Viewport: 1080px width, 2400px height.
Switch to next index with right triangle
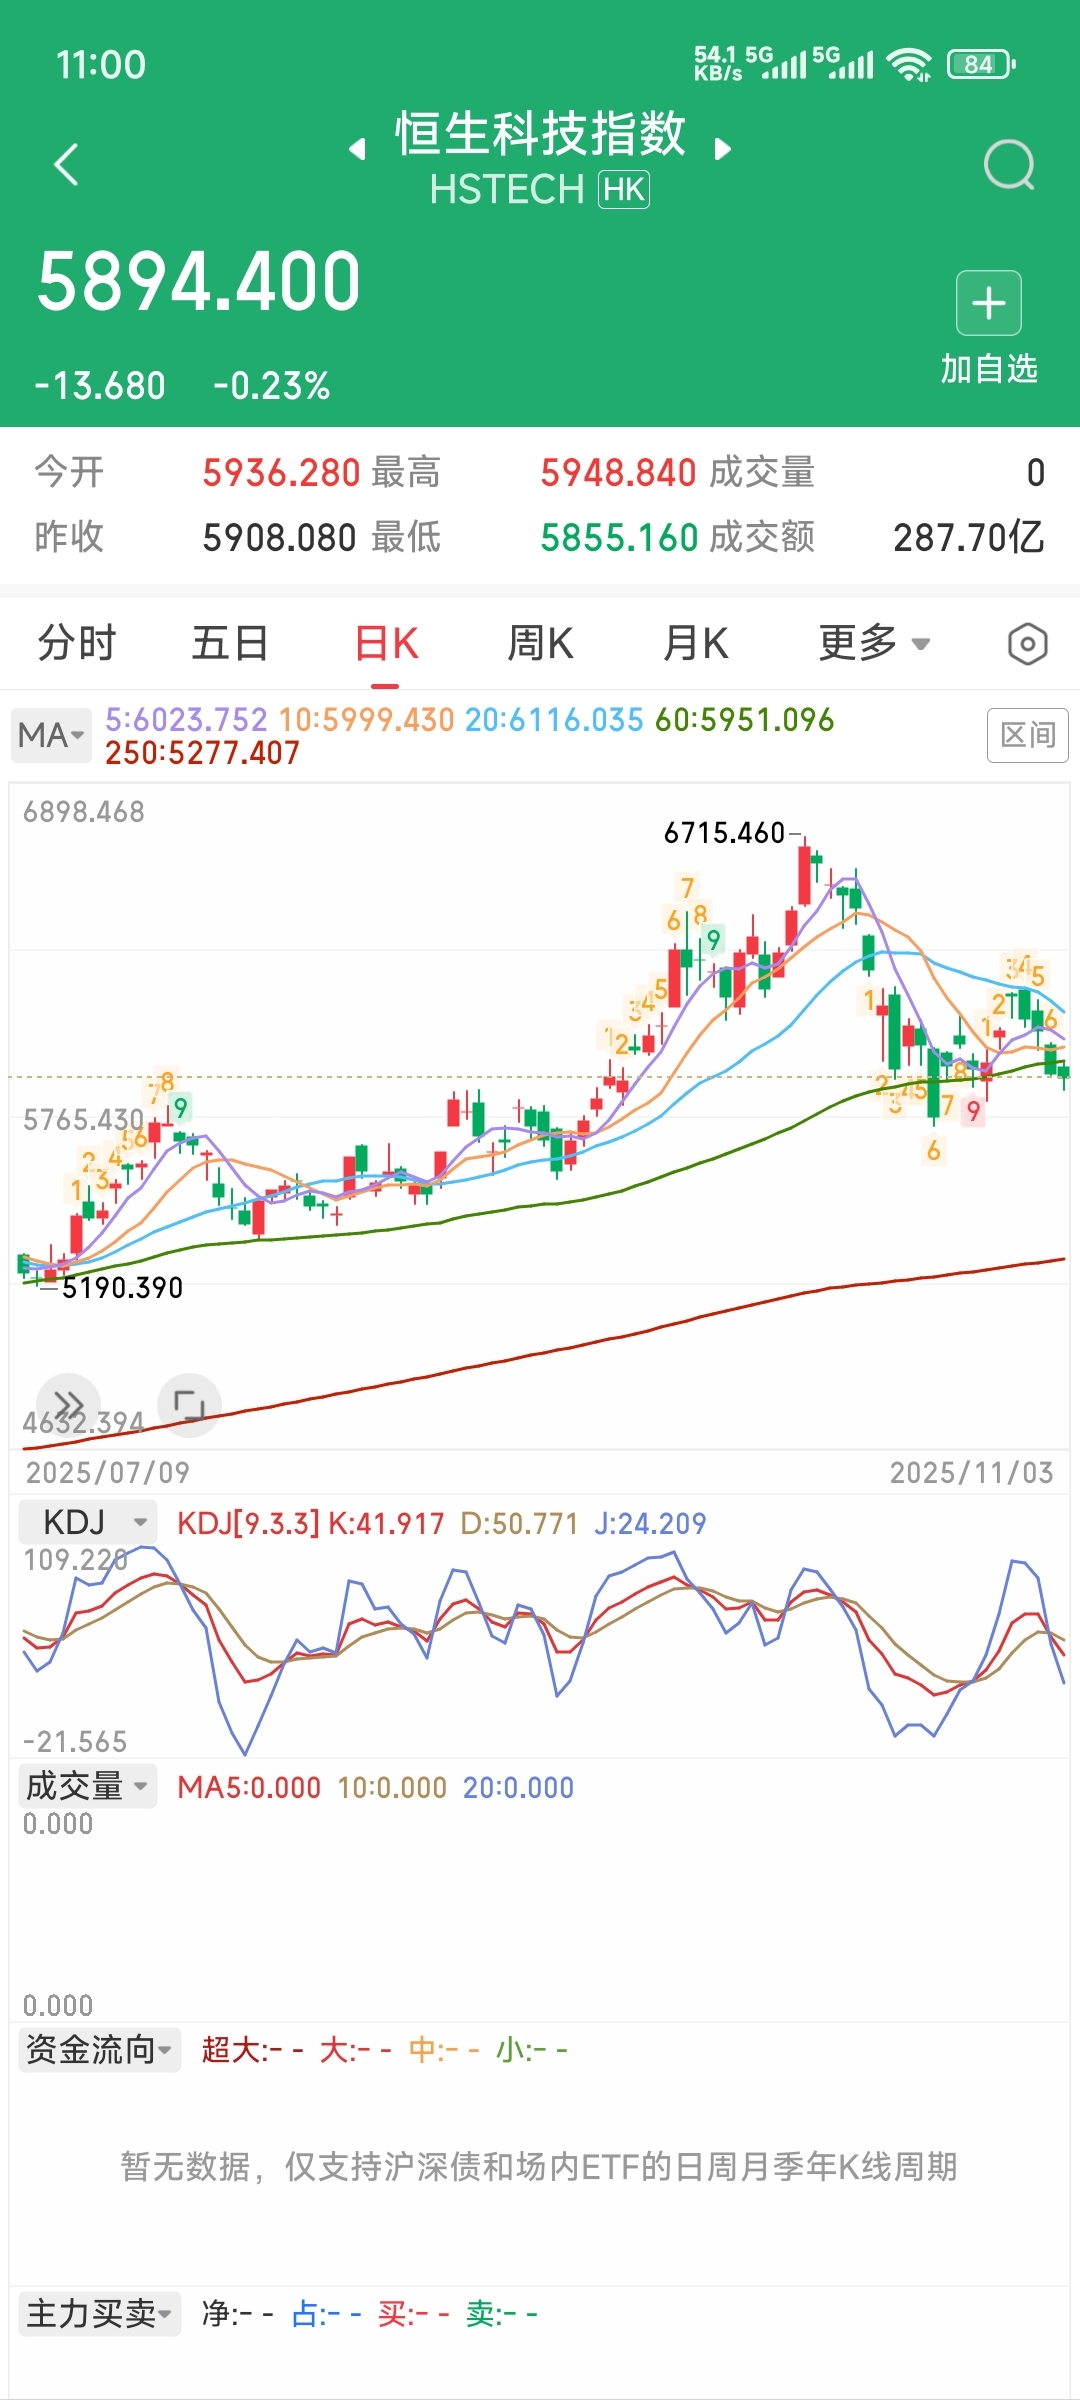(723, 150)
